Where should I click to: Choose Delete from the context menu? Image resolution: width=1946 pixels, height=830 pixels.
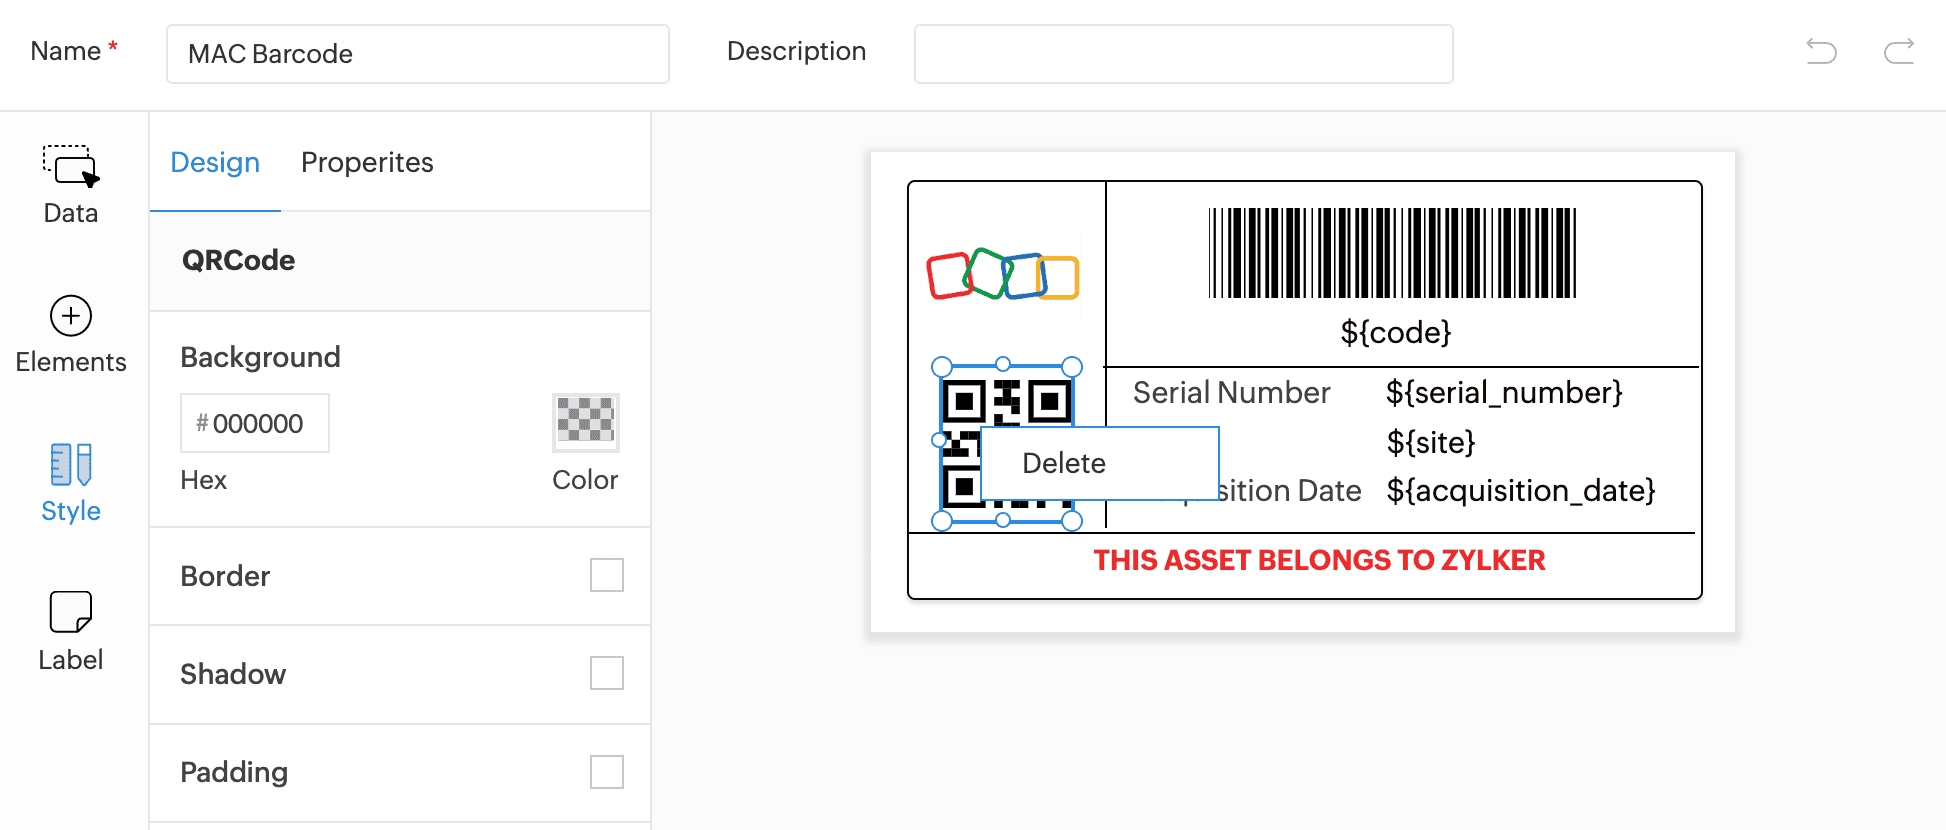pos(1064,463)
